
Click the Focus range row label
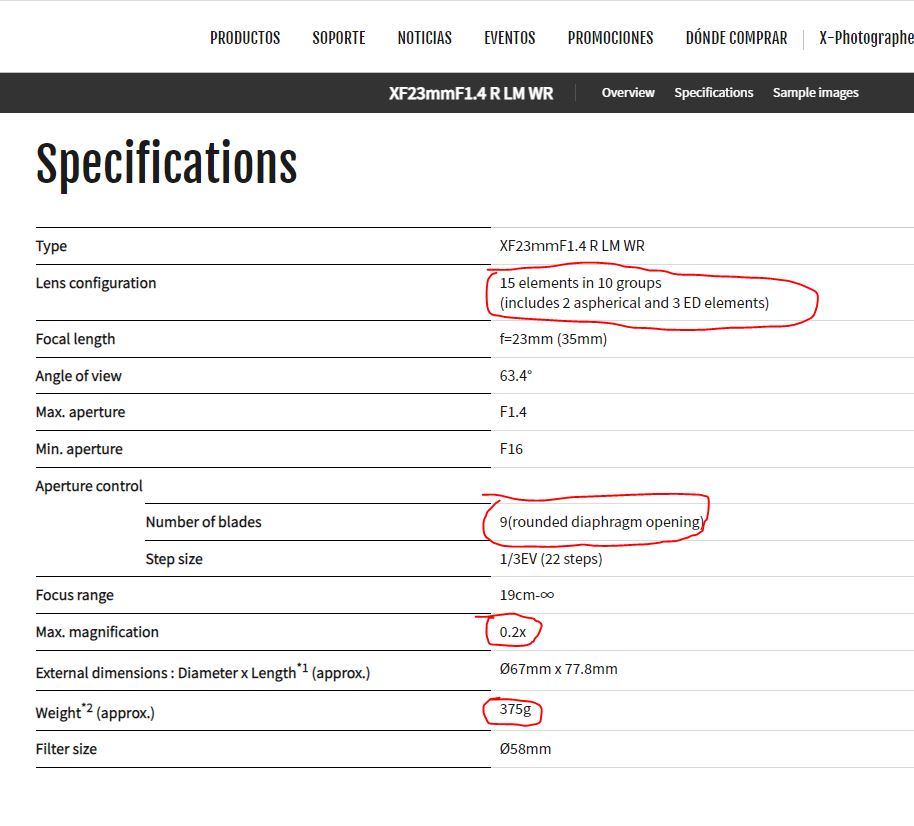(75, 595)
